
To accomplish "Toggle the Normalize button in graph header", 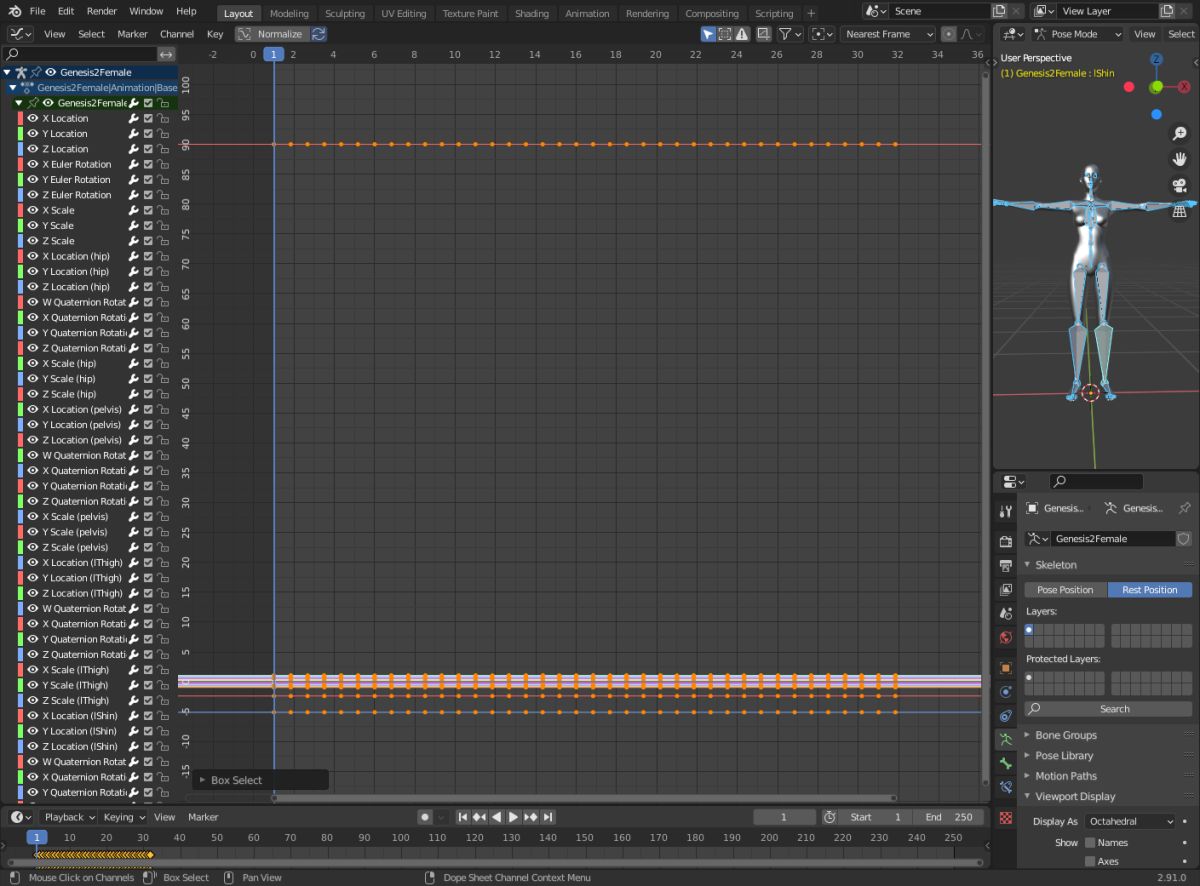I will (271, 34).
